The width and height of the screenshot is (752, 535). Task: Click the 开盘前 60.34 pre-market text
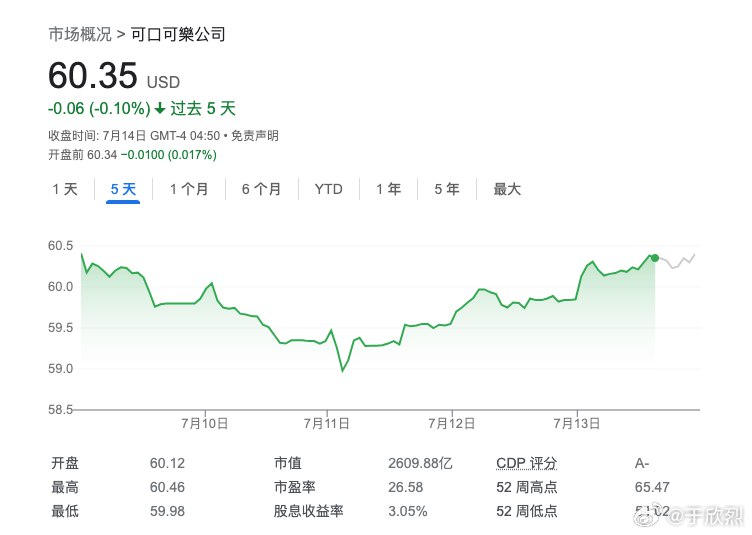point(82,155)
